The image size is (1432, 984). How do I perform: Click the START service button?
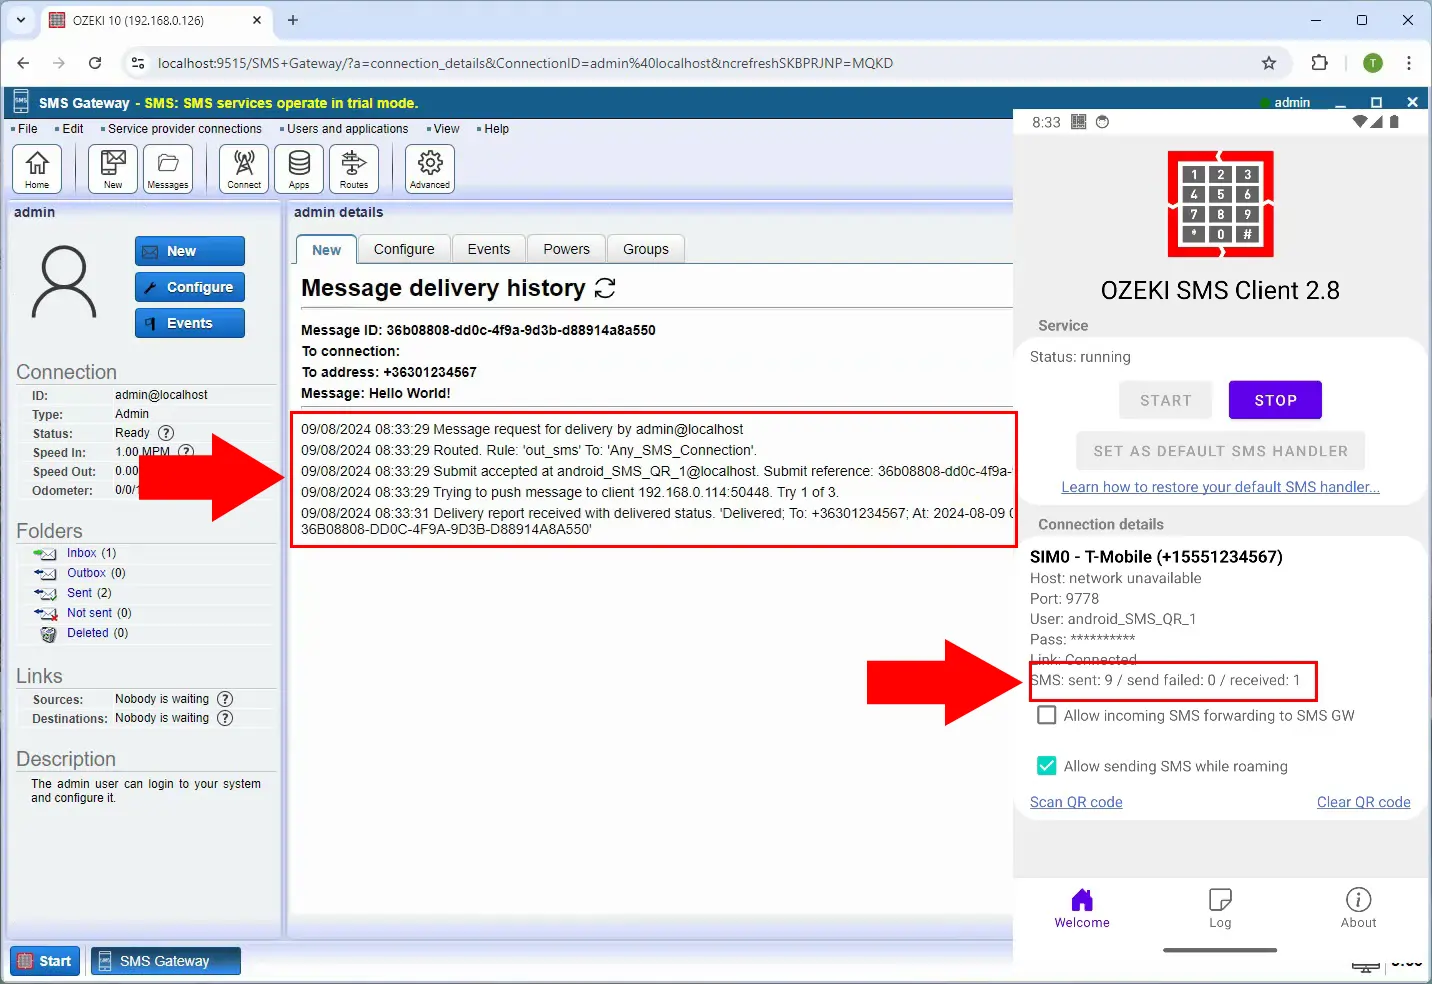pos(1166,400)
